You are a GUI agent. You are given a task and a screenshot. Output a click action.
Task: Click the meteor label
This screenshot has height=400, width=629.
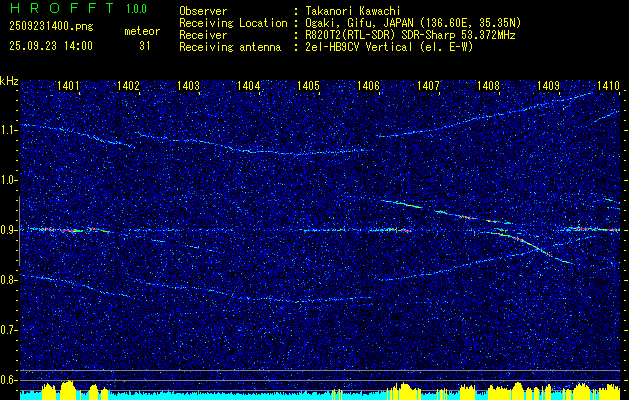point(142,31)
